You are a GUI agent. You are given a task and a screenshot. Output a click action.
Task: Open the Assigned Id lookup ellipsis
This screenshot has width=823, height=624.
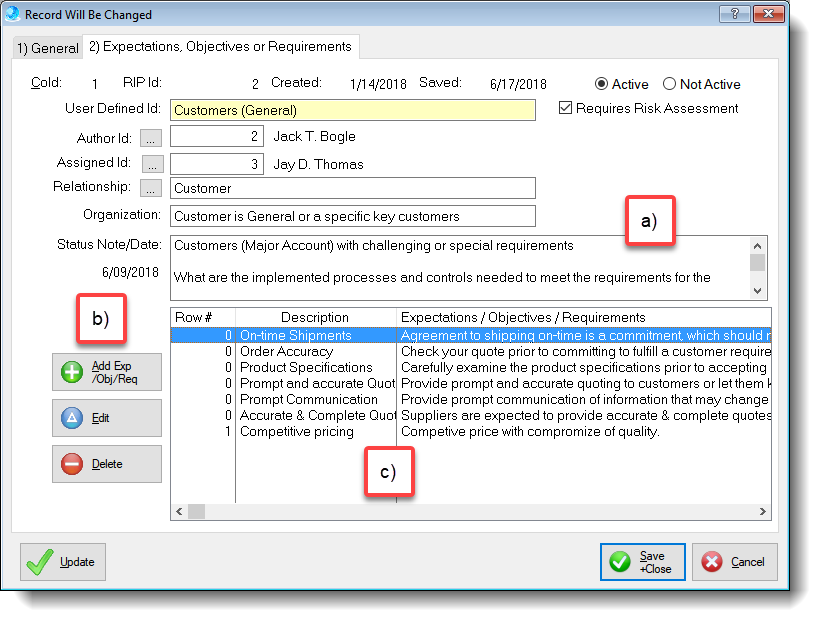pos(152,163)
